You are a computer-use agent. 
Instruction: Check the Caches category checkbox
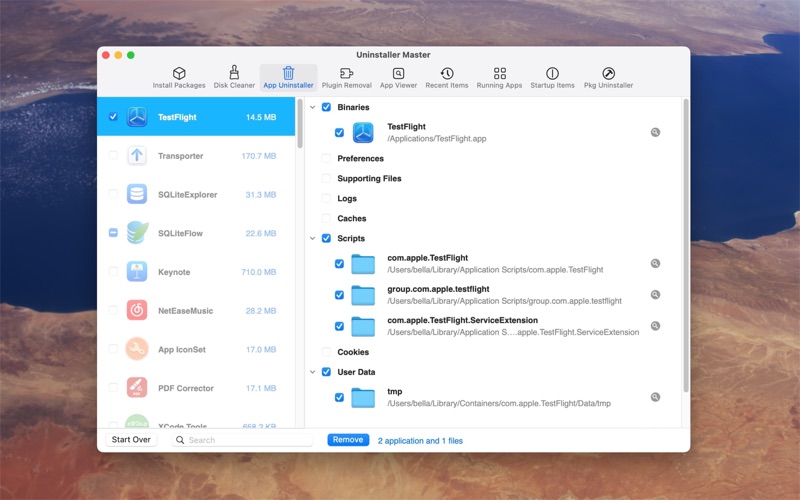click(x=327, y=218)
